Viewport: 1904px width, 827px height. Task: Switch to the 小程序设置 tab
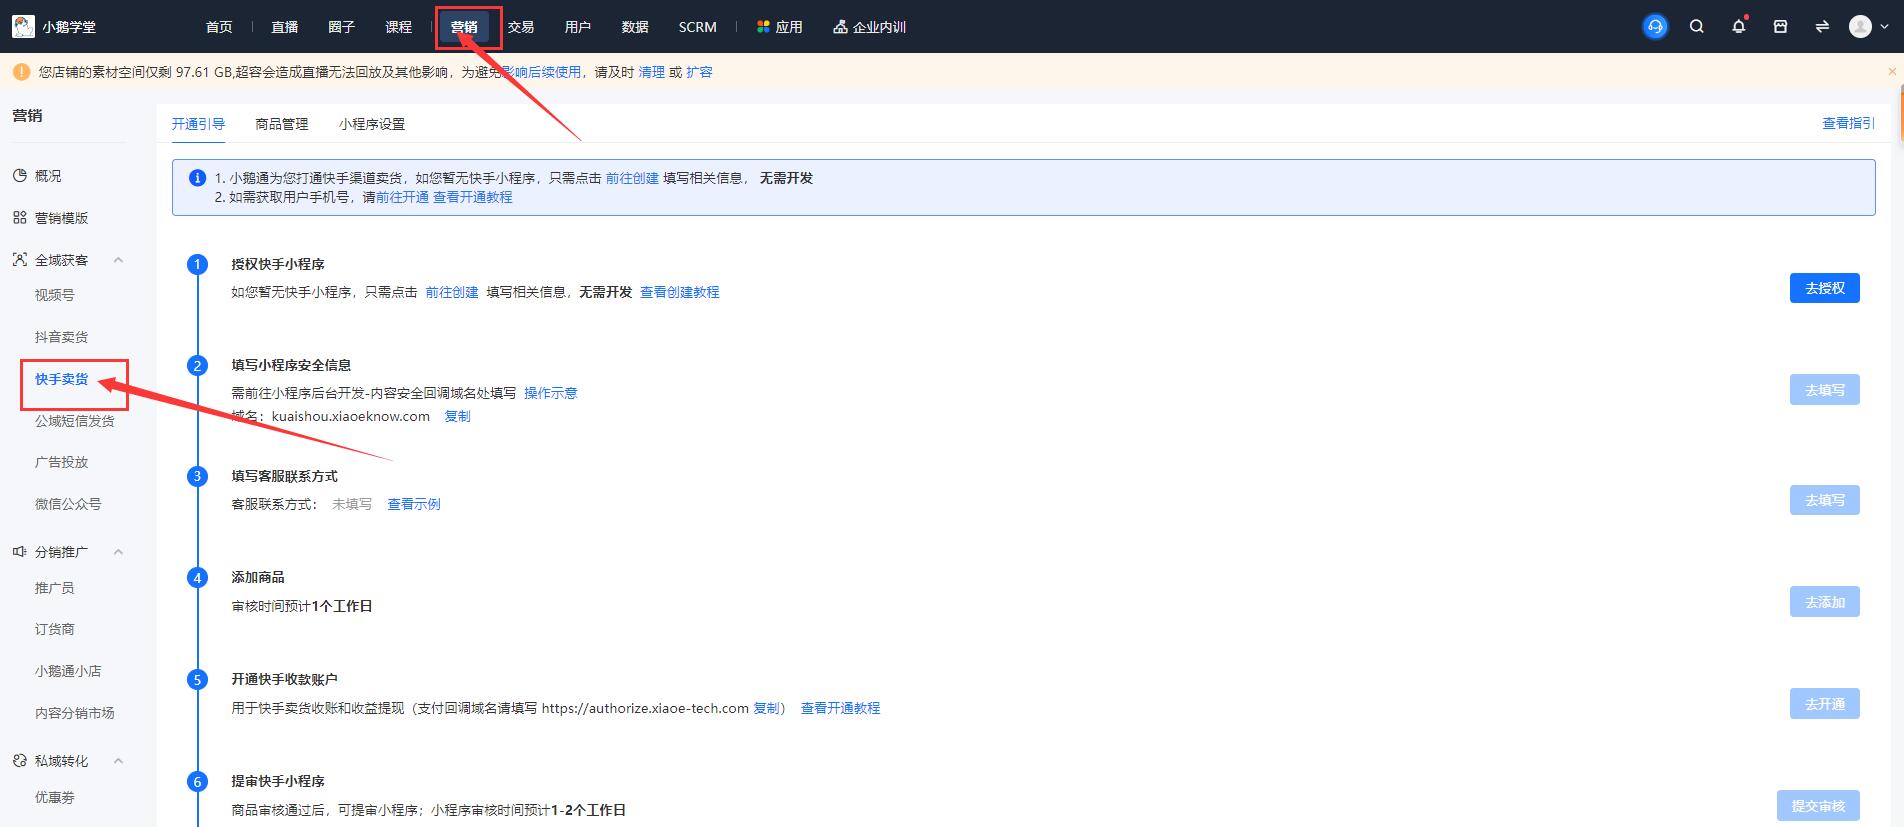(371, 124)
